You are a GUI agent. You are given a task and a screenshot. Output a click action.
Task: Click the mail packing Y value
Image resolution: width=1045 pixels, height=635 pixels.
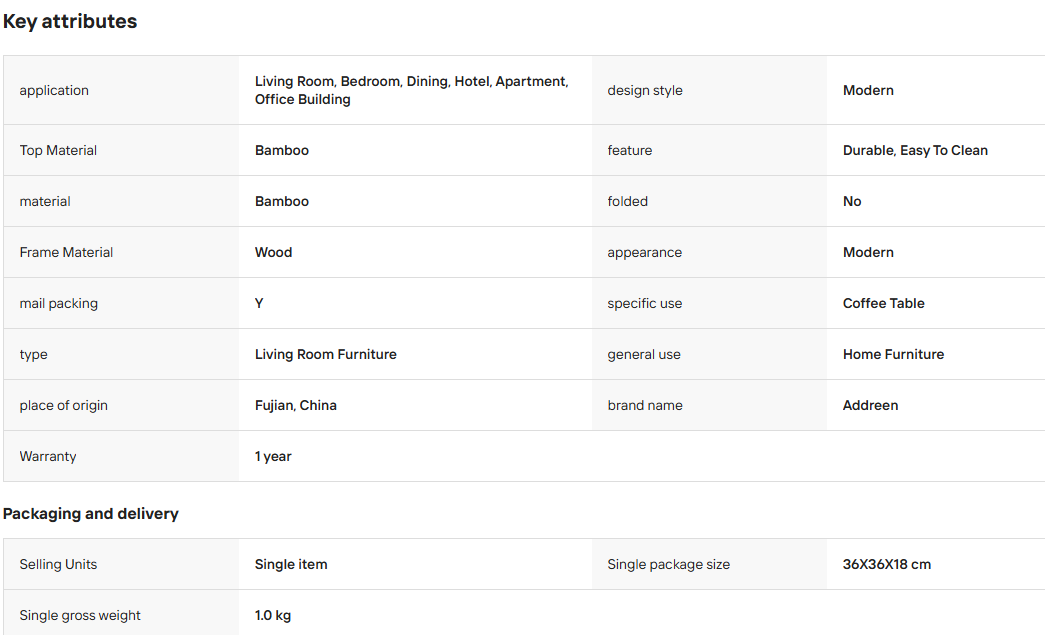click(259, 303)
